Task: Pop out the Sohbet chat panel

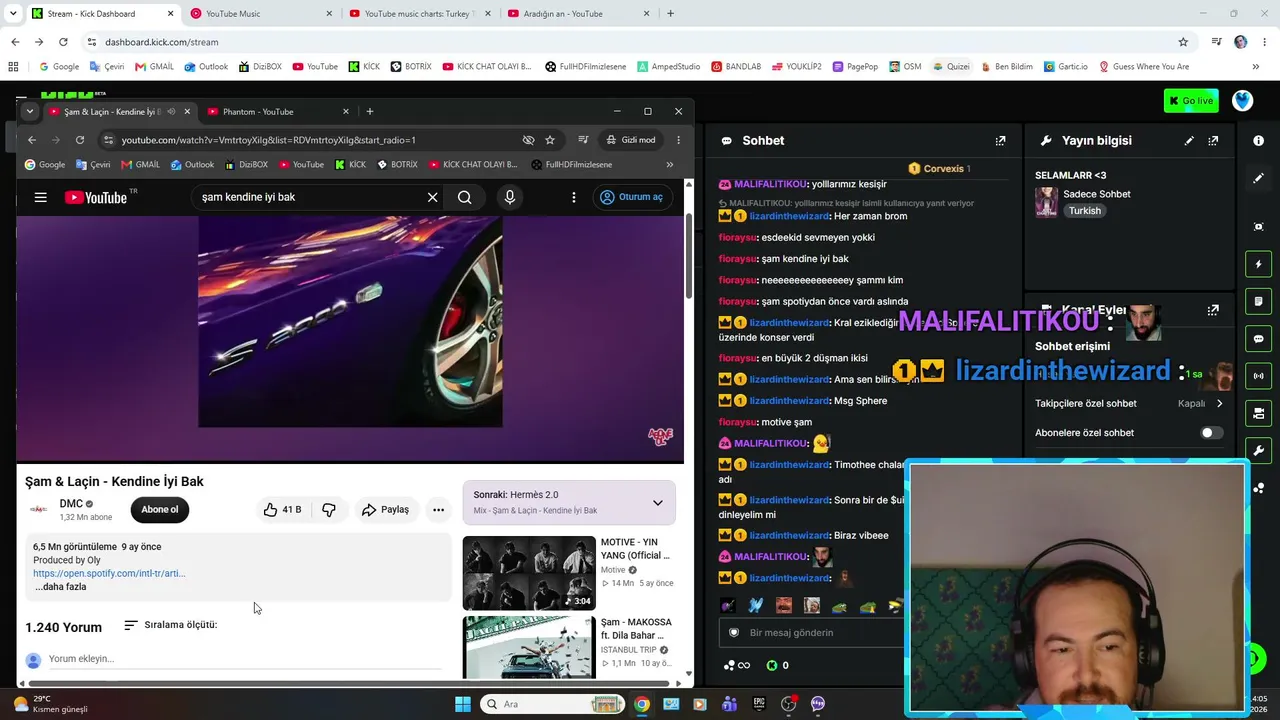Action: tap(1000, 141)
